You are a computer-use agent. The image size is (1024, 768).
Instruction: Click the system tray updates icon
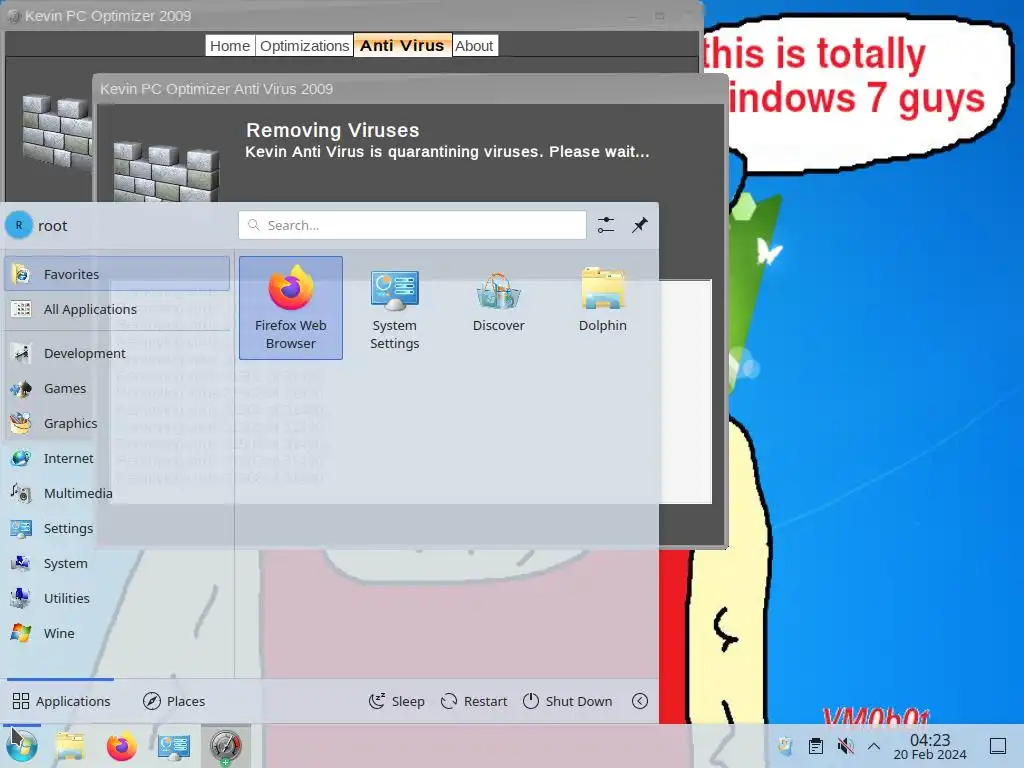[785, 746]
